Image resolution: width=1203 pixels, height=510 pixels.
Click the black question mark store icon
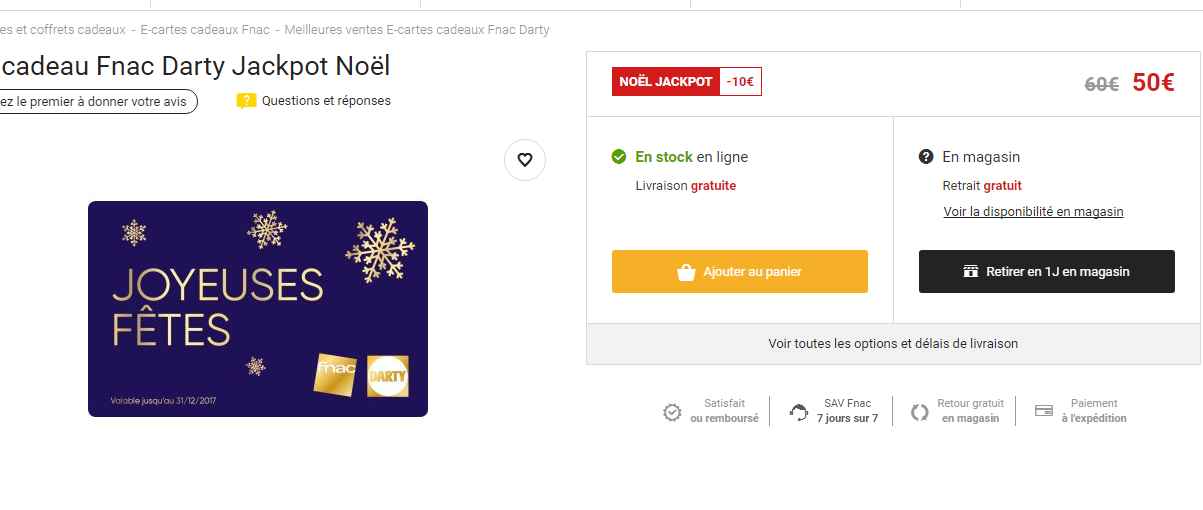coord(926,157)
